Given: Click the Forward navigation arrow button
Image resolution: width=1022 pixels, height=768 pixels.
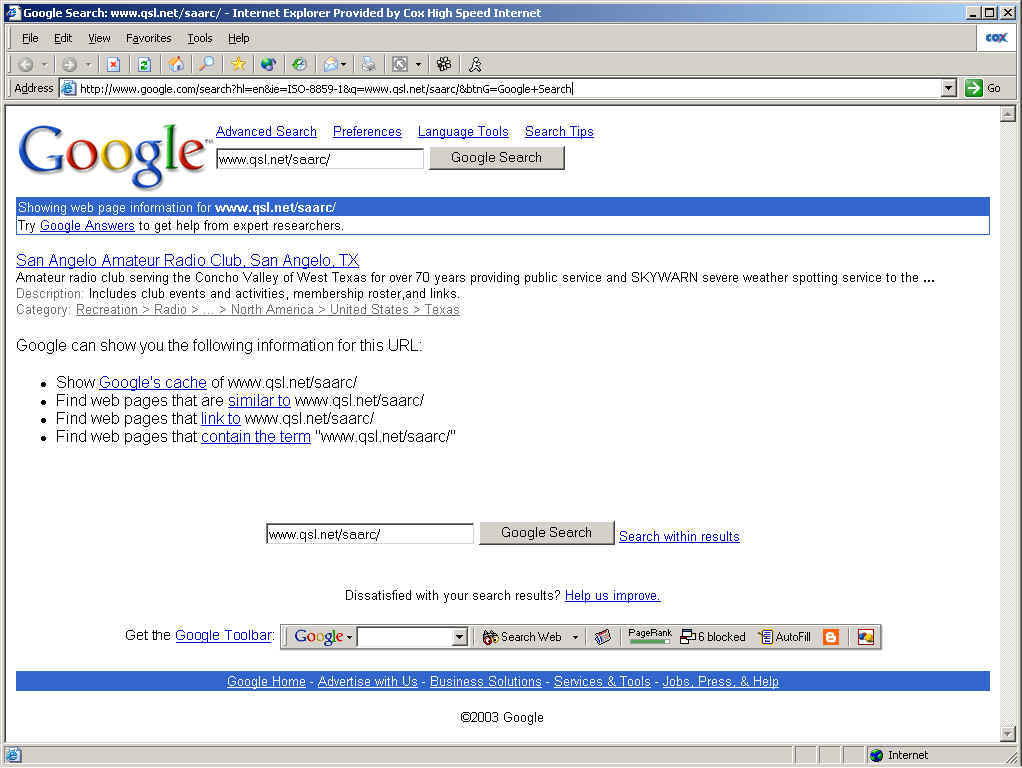Looking at the screenshot, I should pos(69,65).
